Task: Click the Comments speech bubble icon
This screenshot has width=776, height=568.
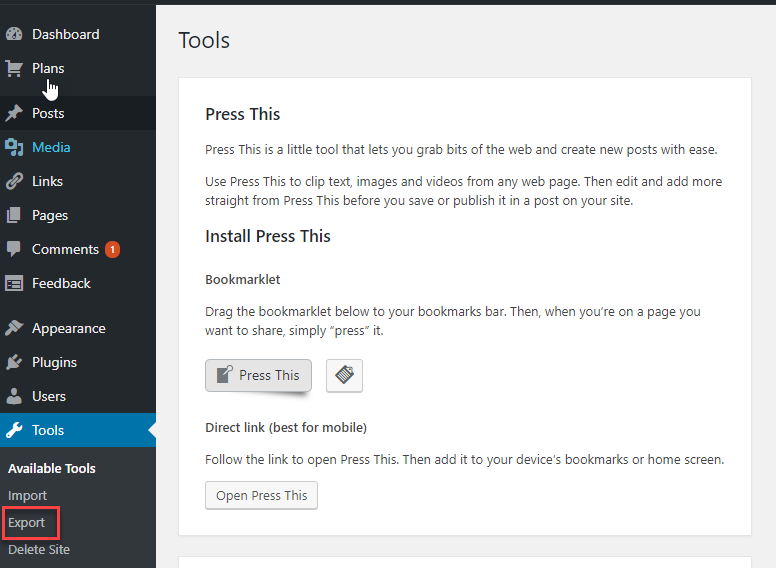Action: (x=14, y=249)
